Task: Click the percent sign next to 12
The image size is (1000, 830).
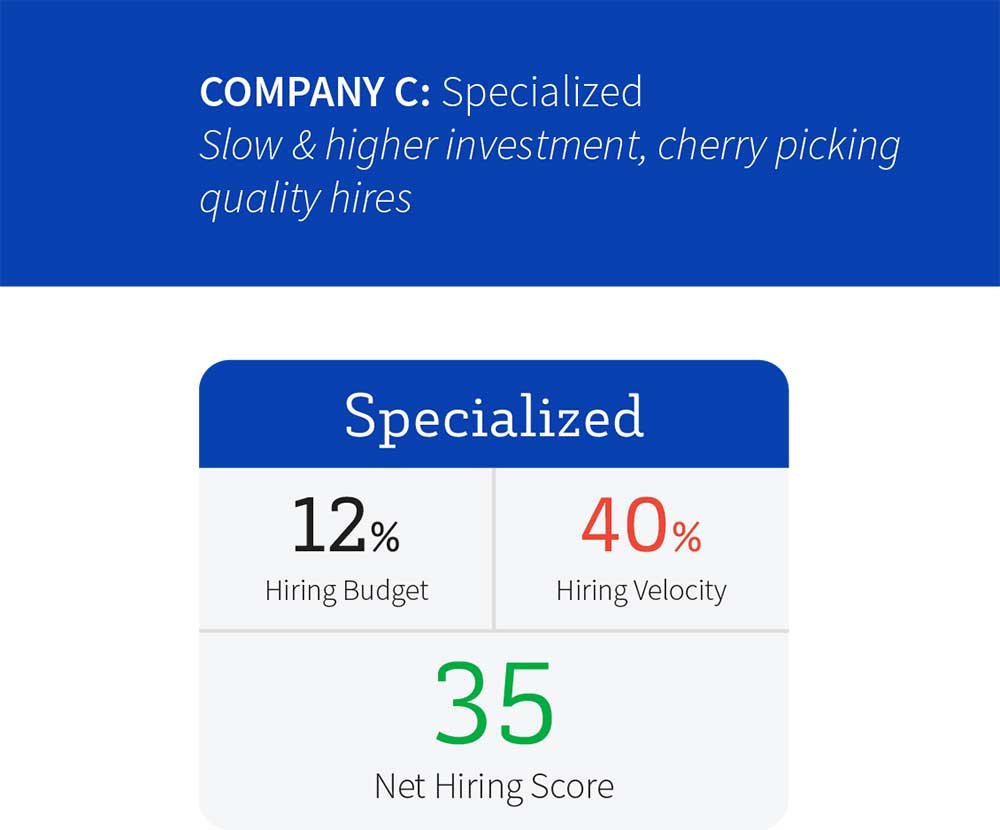Action: [x=385, y=537]
